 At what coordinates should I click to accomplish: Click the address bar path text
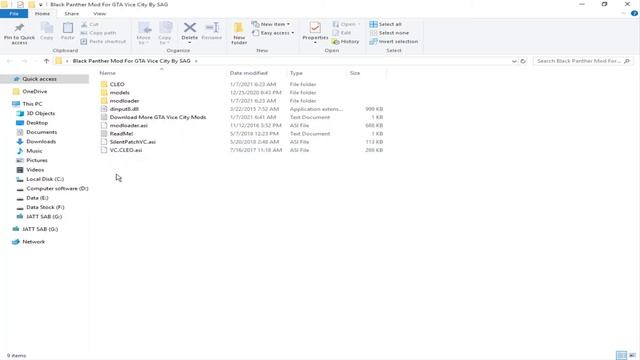pyautogui.click(x=131, y=61)
